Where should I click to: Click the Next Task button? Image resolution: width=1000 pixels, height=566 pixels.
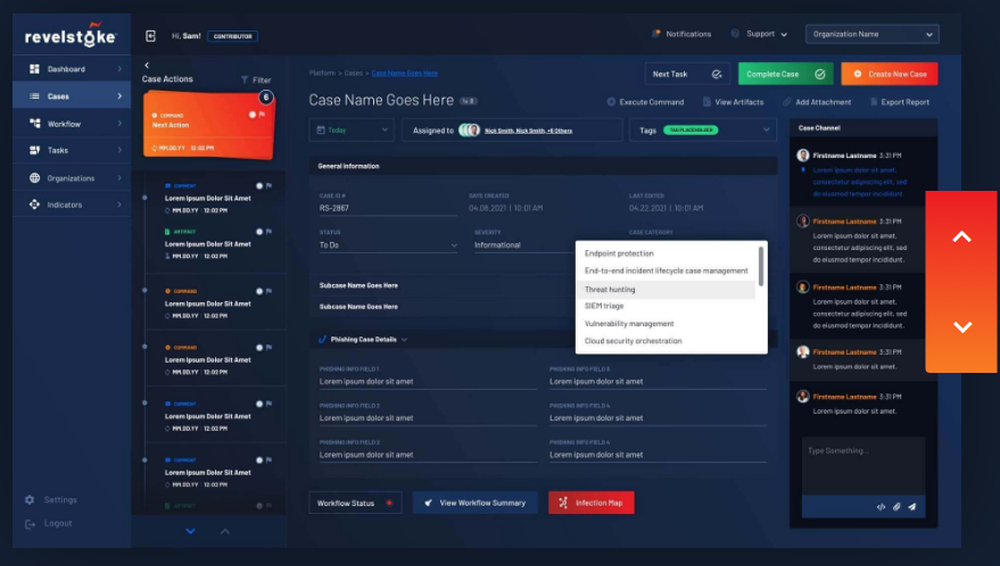pyautogui.click(x=687, y=74)
